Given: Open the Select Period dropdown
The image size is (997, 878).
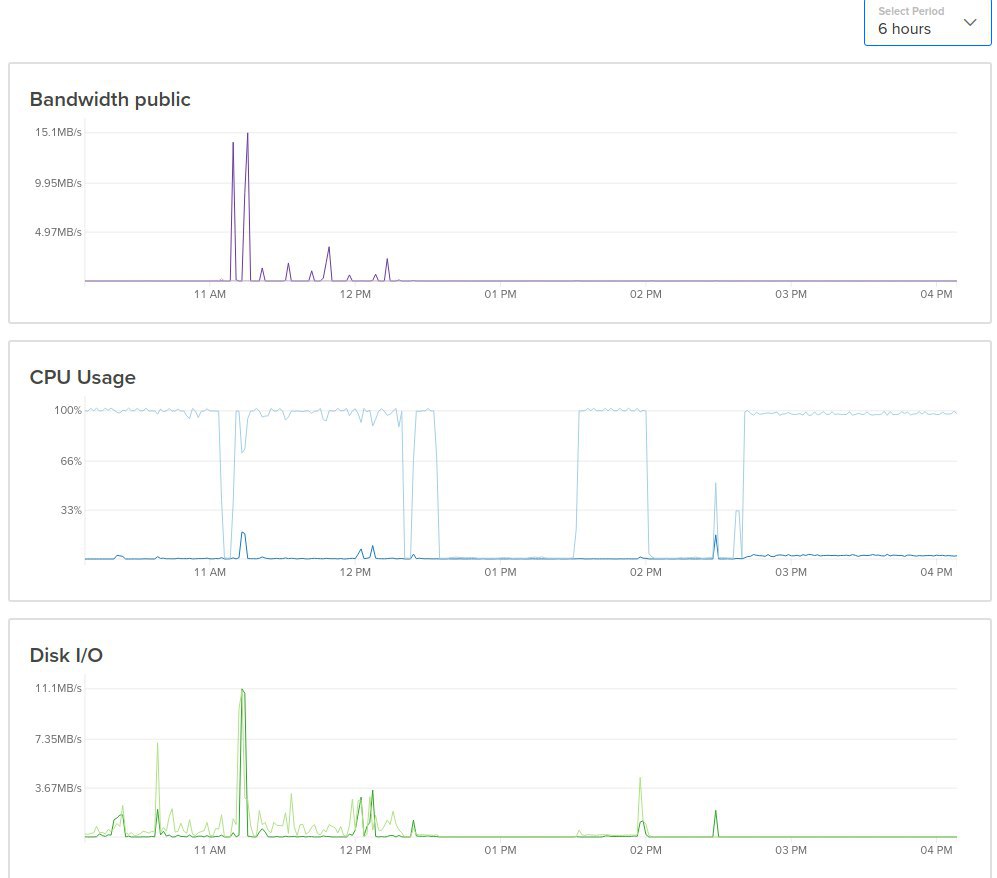Looking at the screenshot, I should pos(927,22).
